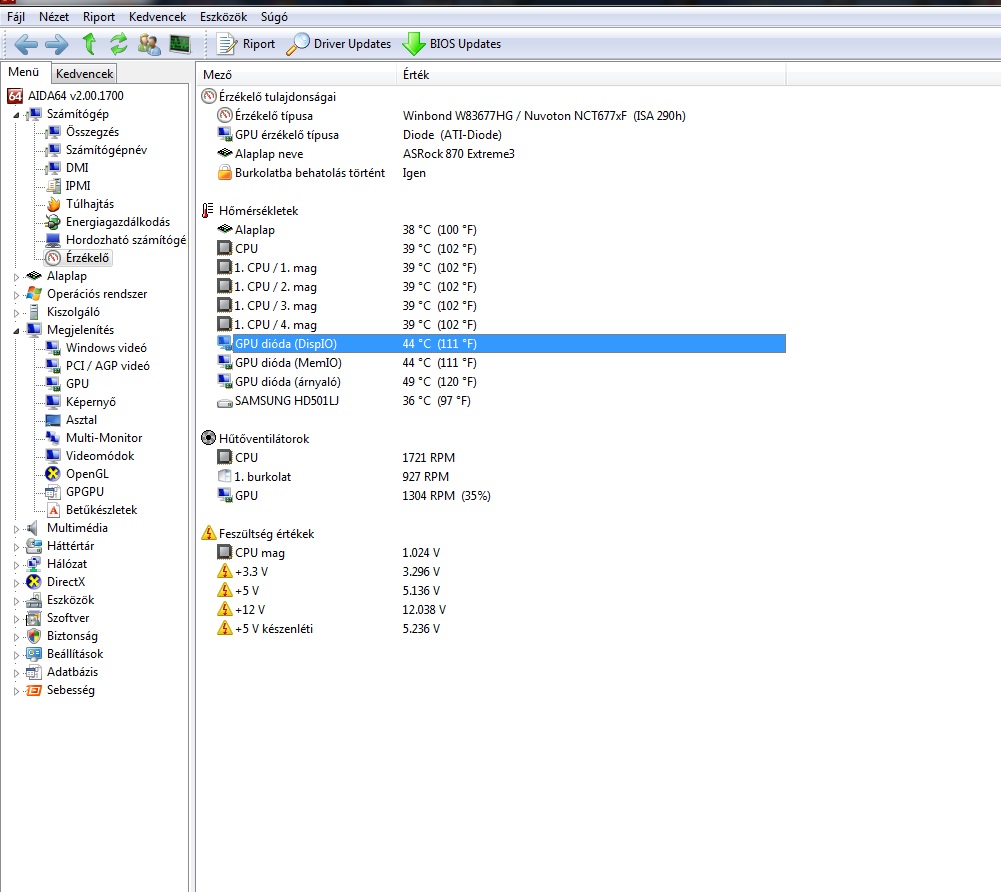Open the Súgó menu

[x=274, y=17]
